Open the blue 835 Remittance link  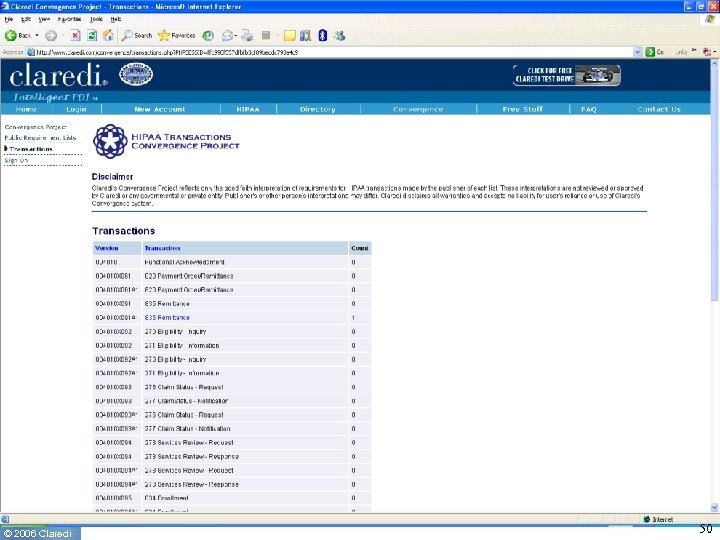click(x=167, y=318)
